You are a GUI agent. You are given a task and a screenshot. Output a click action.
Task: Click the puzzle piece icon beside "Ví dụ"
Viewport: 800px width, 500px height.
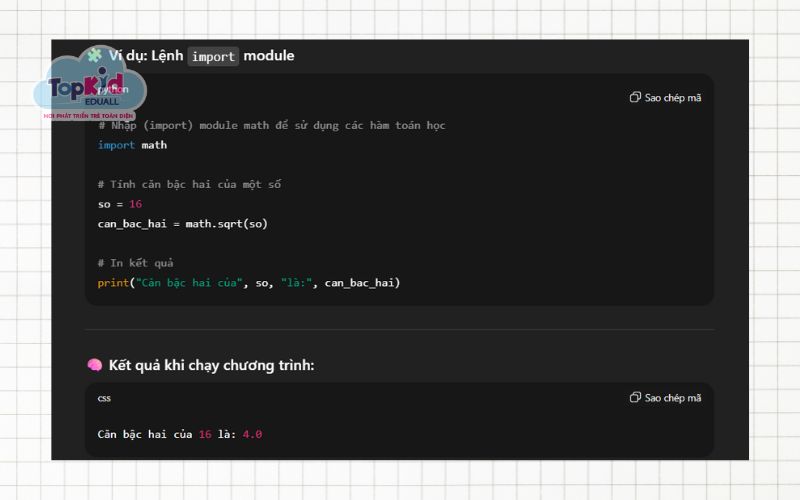click(x=95, y=55)
